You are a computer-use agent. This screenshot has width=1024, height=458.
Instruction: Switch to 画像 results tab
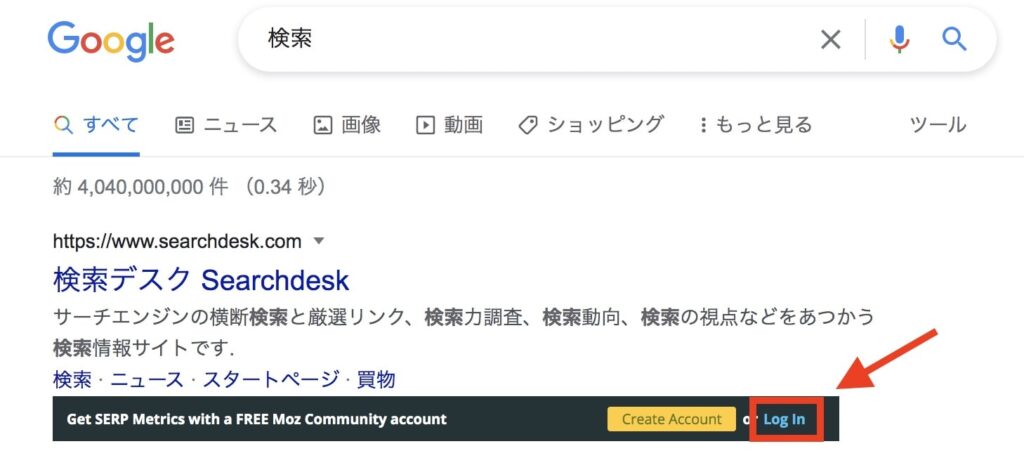[347, 124]
